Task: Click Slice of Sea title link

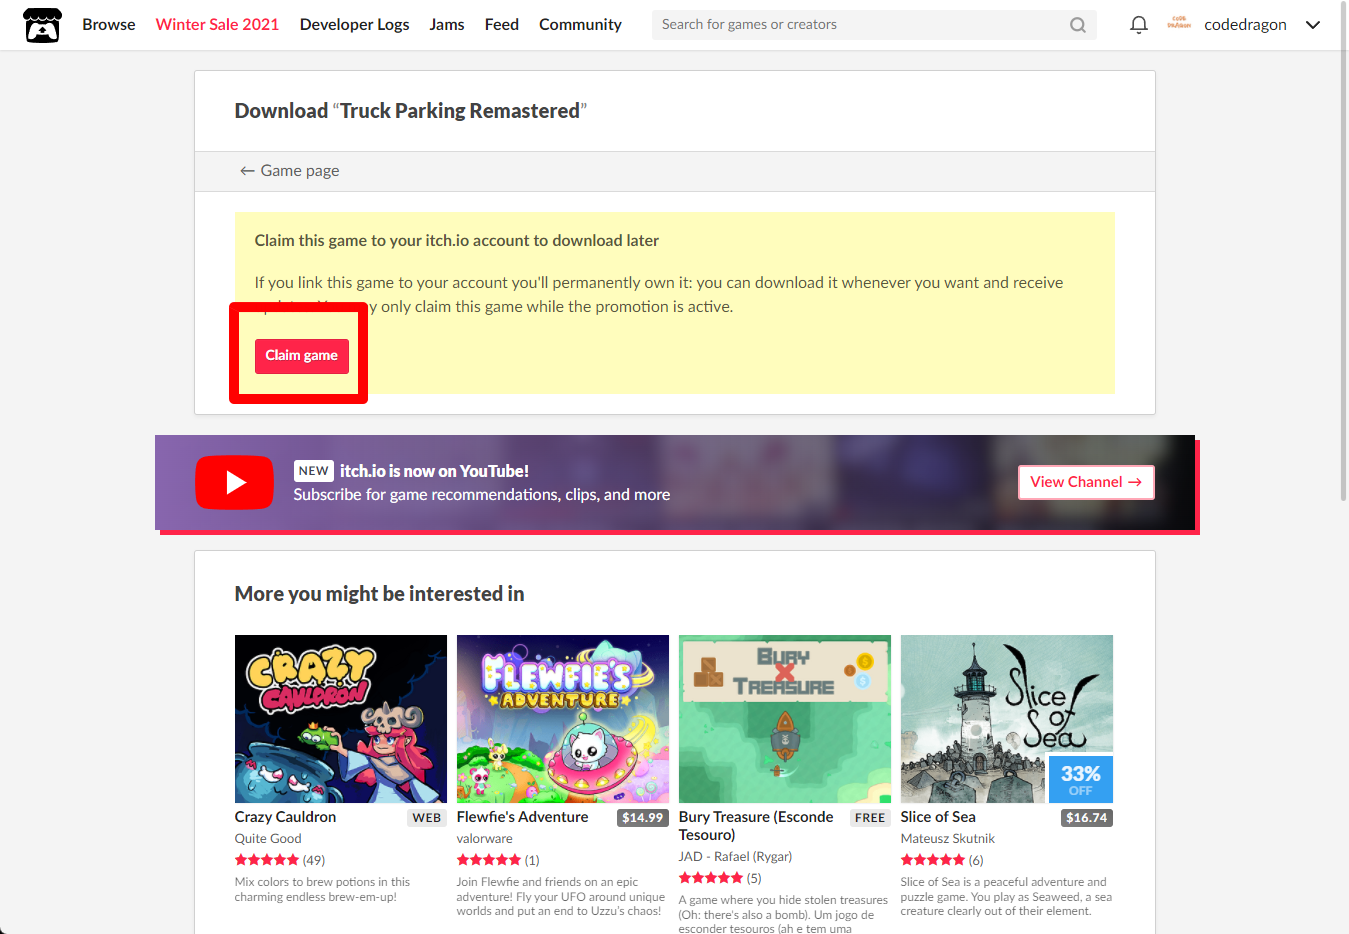Action: click(x=938, y=817)
